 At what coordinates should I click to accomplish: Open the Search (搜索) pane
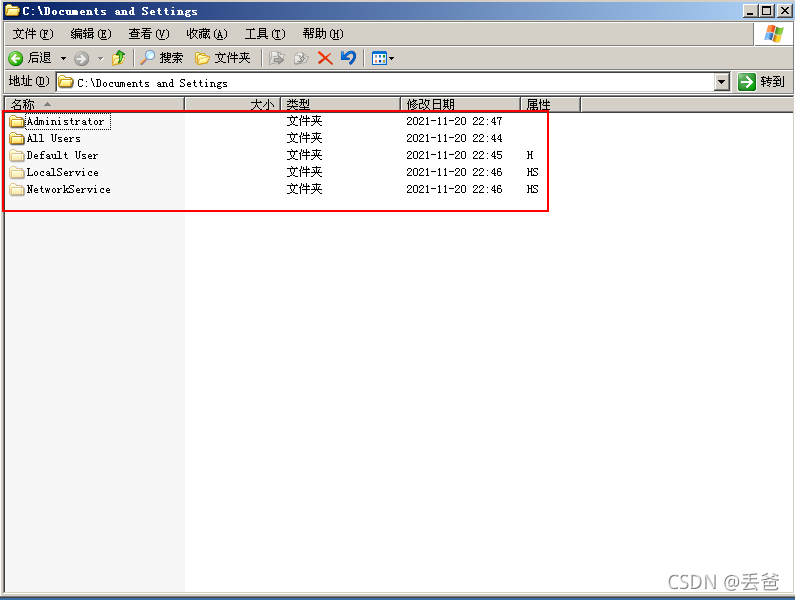tap(161, 58)
